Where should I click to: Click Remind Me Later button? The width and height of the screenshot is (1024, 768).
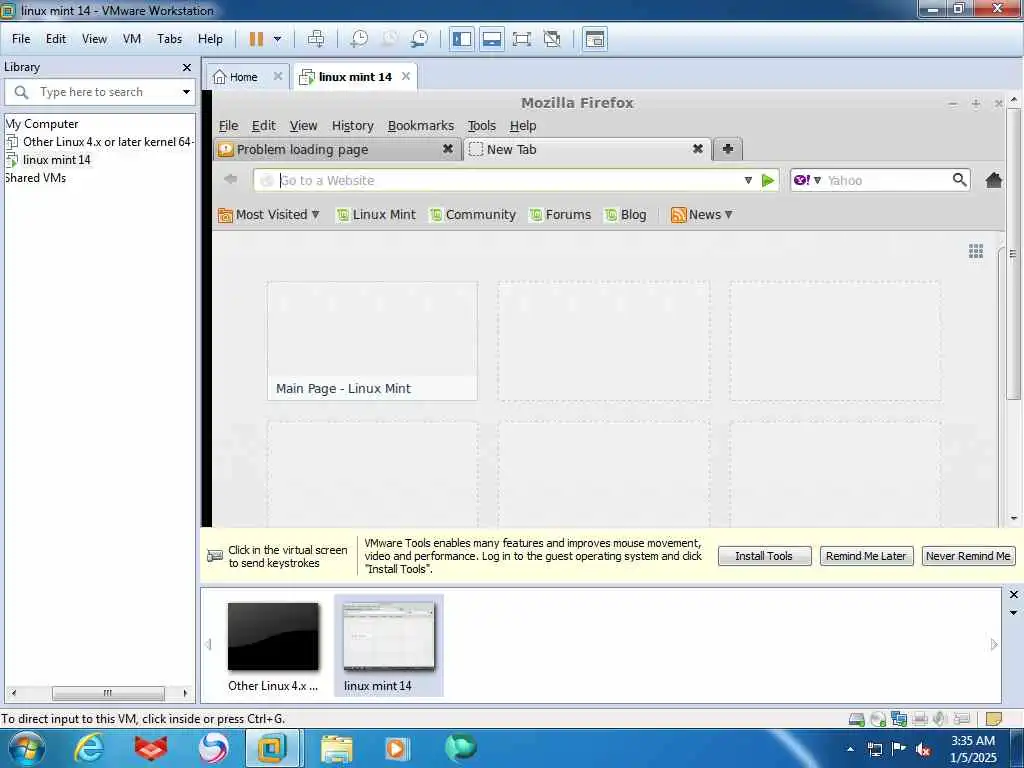(x=866, y=556)
